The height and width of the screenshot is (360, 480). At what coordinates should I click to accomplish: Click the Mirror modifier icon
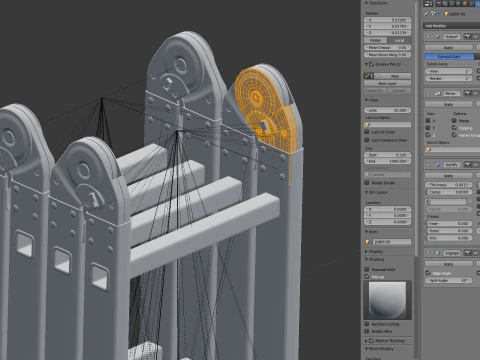[438, 93]
